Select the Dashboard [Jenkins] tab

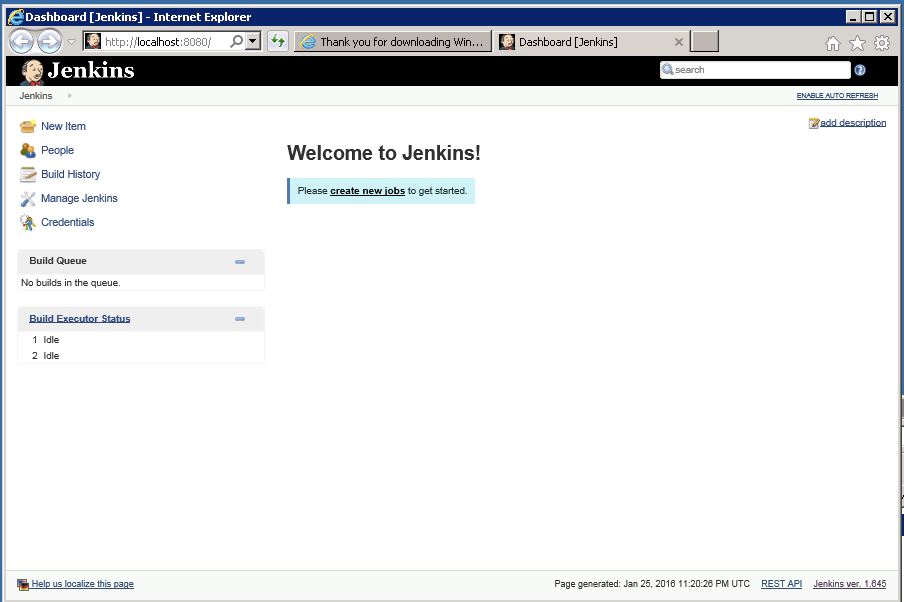click(565, 41)
